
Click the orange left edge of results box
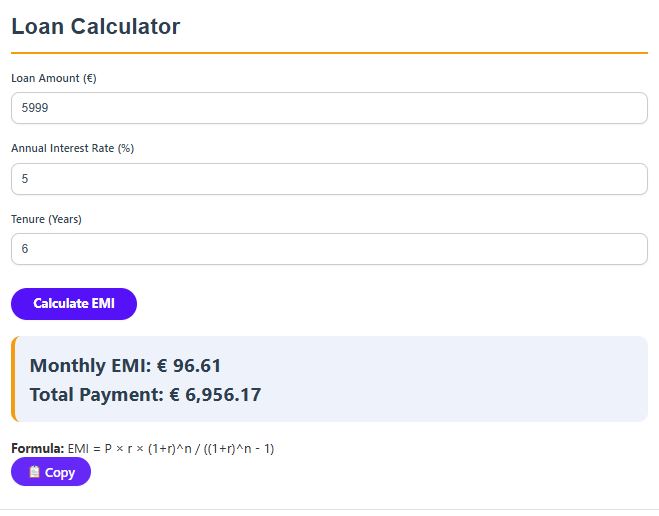click(14, 379)
